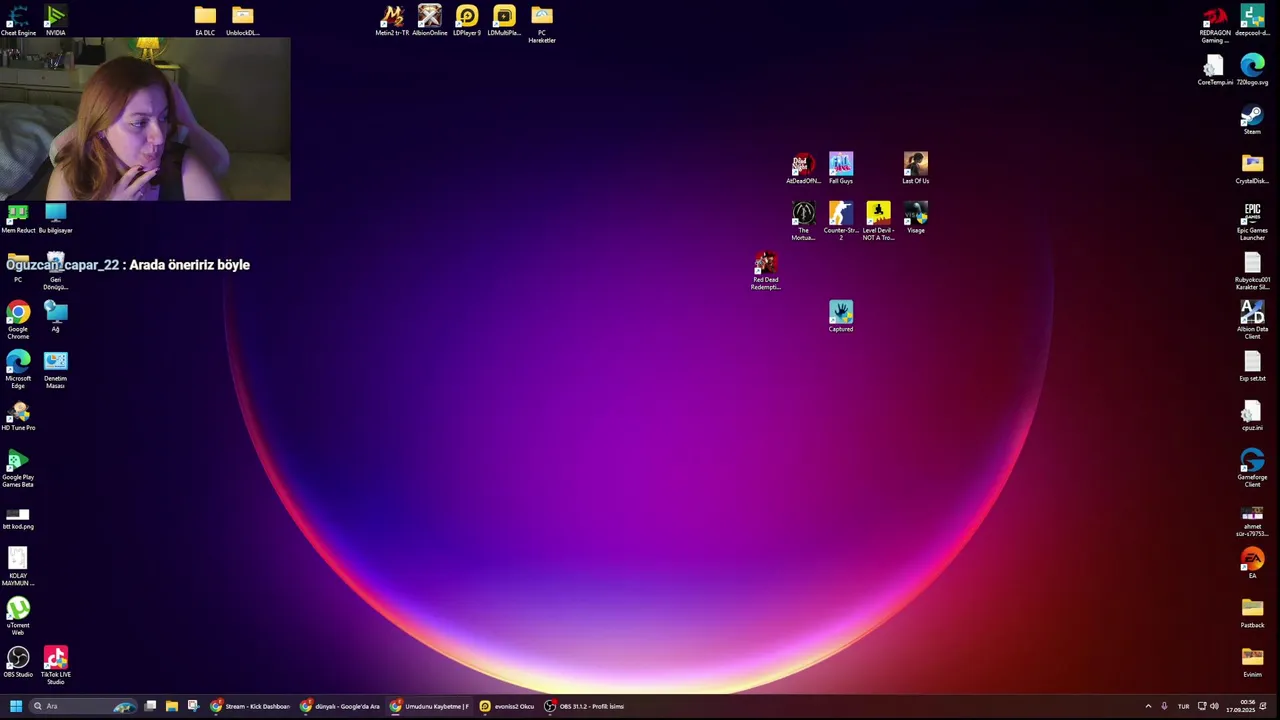The height and width of the screenshot is (720, 1280).
Task: Open the Ağ network icon
Action: [x=55, y=316]
